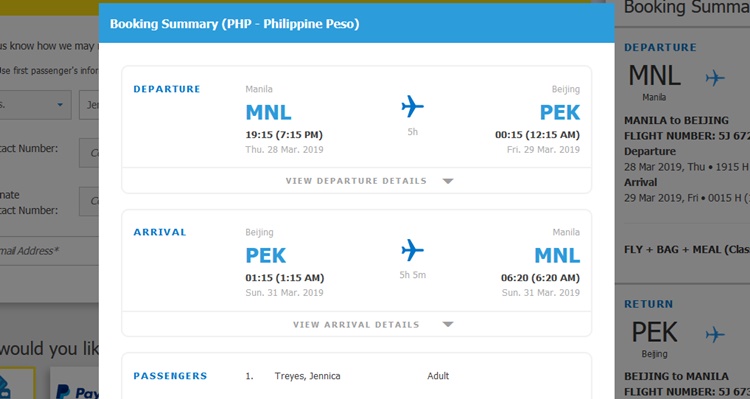This screenshot has height=399, width=750.
Task: Click the arrow next to View Arrival Details
Action: pyautogui.click(x=448, y=324)
